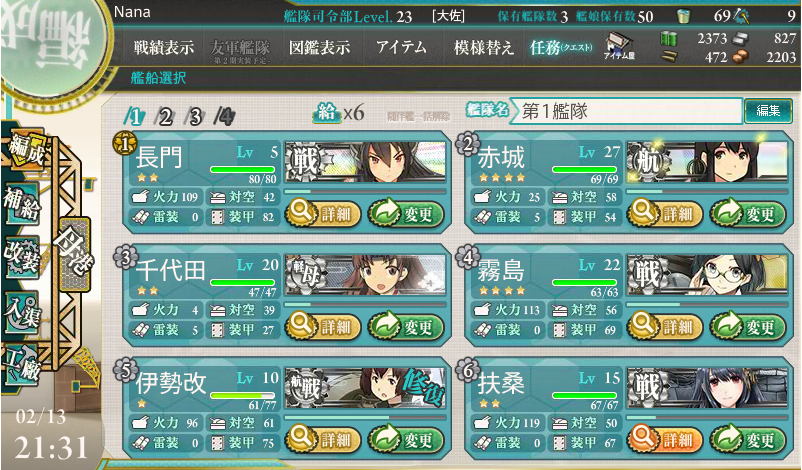802x470 pixels.
Task: Open the 入渠 docking repair sidebar icon
Action: [22, 312]
